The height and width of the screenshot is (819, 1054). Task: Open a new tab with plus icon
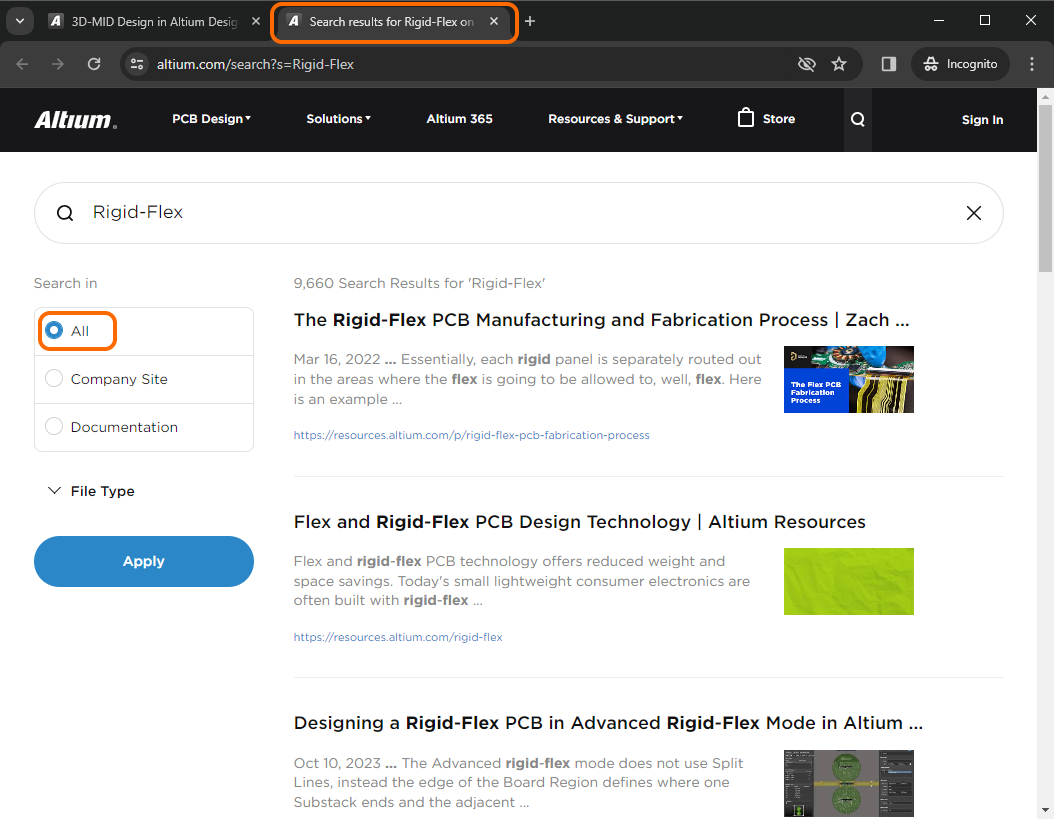[530, 22]
